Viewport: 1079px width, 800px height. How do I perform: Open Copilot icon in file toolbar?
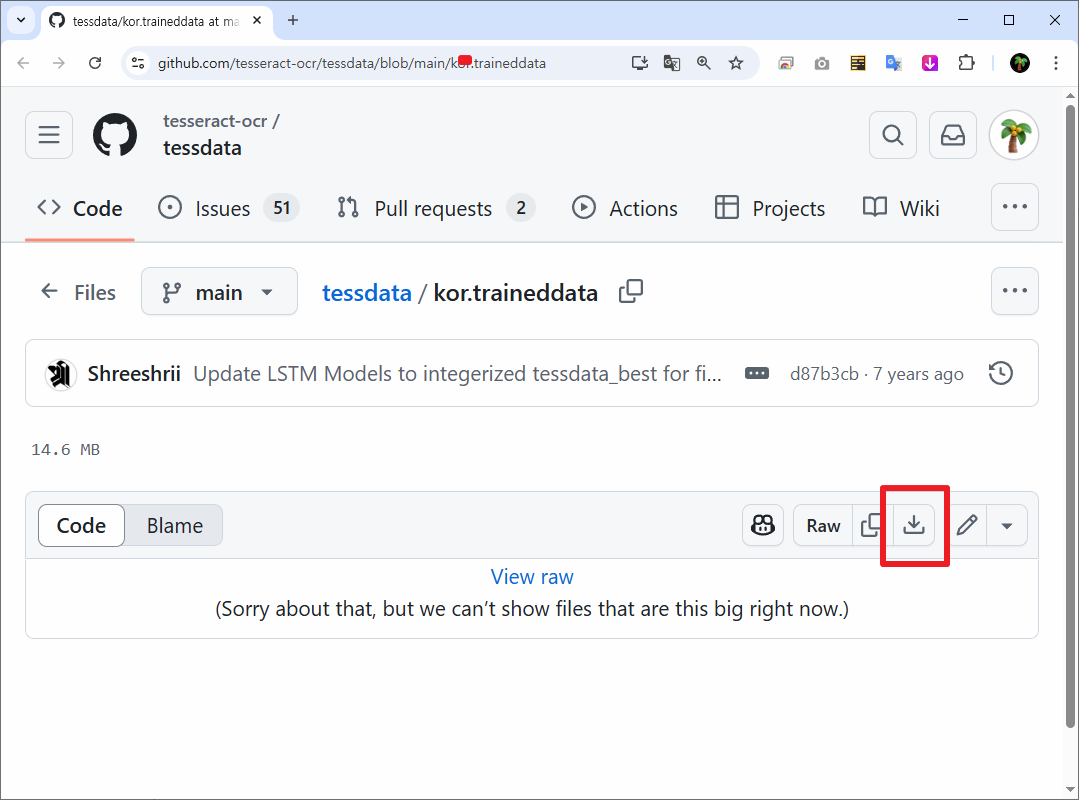(762, 526)
